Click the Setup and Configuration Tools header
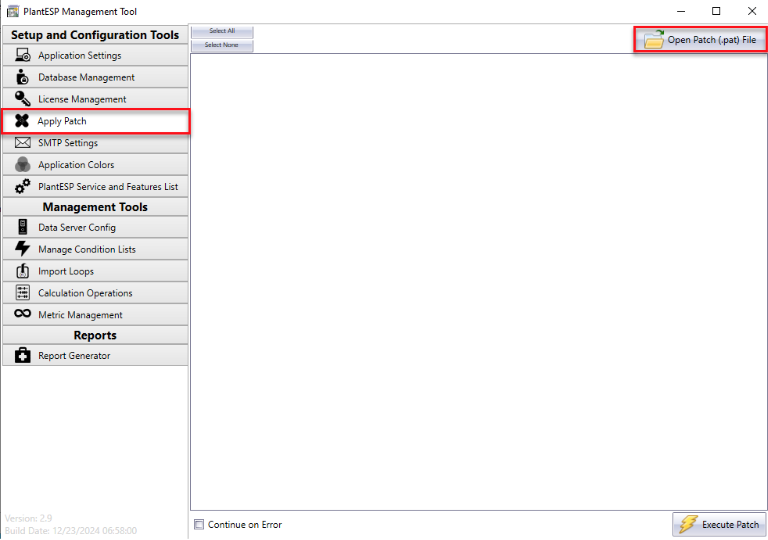This screenshot has width=768, height=540. tap(95, 35)
